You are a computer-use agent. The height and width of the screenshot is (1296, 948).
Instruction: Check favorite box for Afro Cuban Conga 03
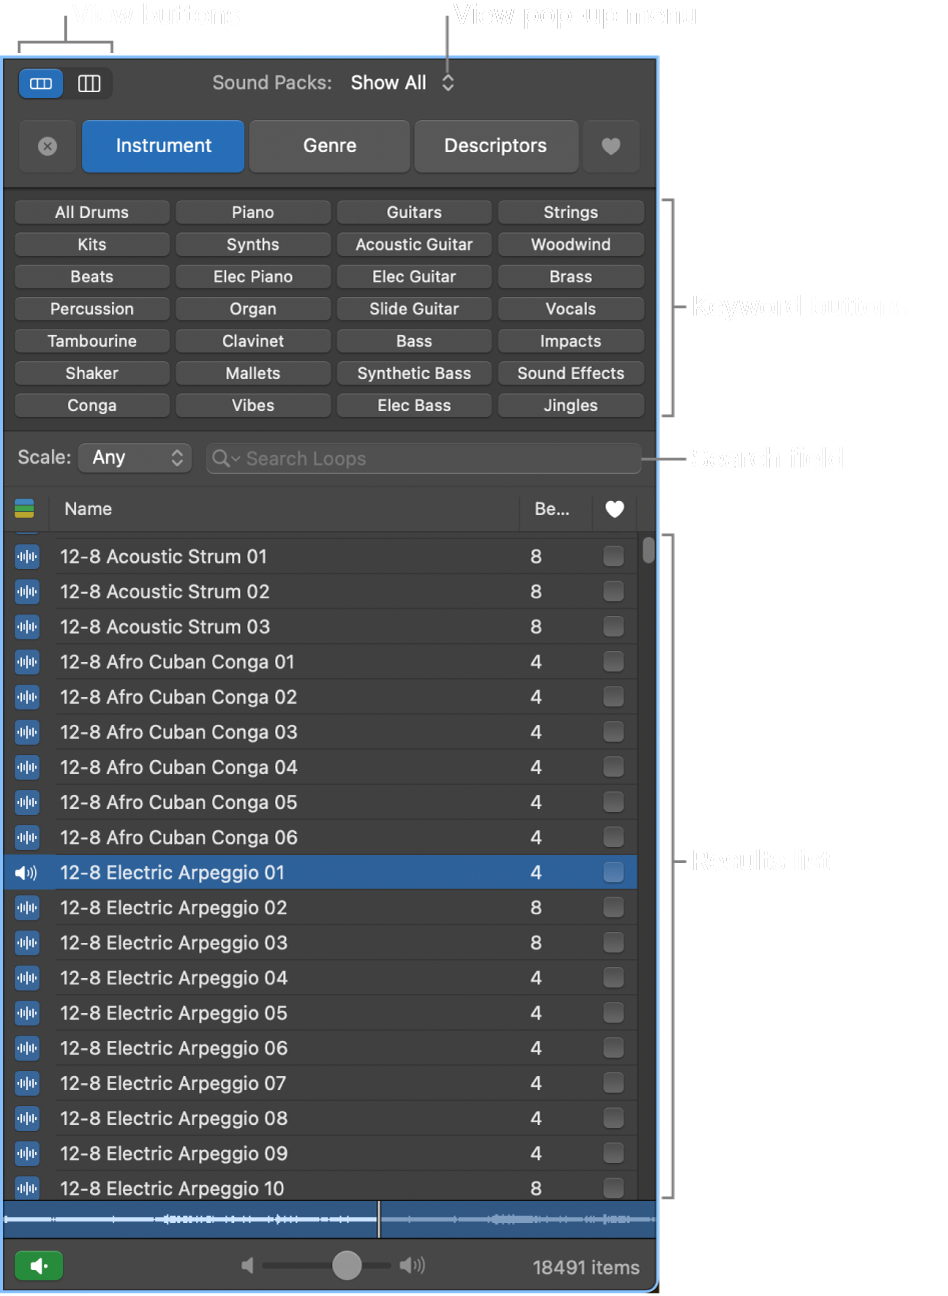click(614, 732)
